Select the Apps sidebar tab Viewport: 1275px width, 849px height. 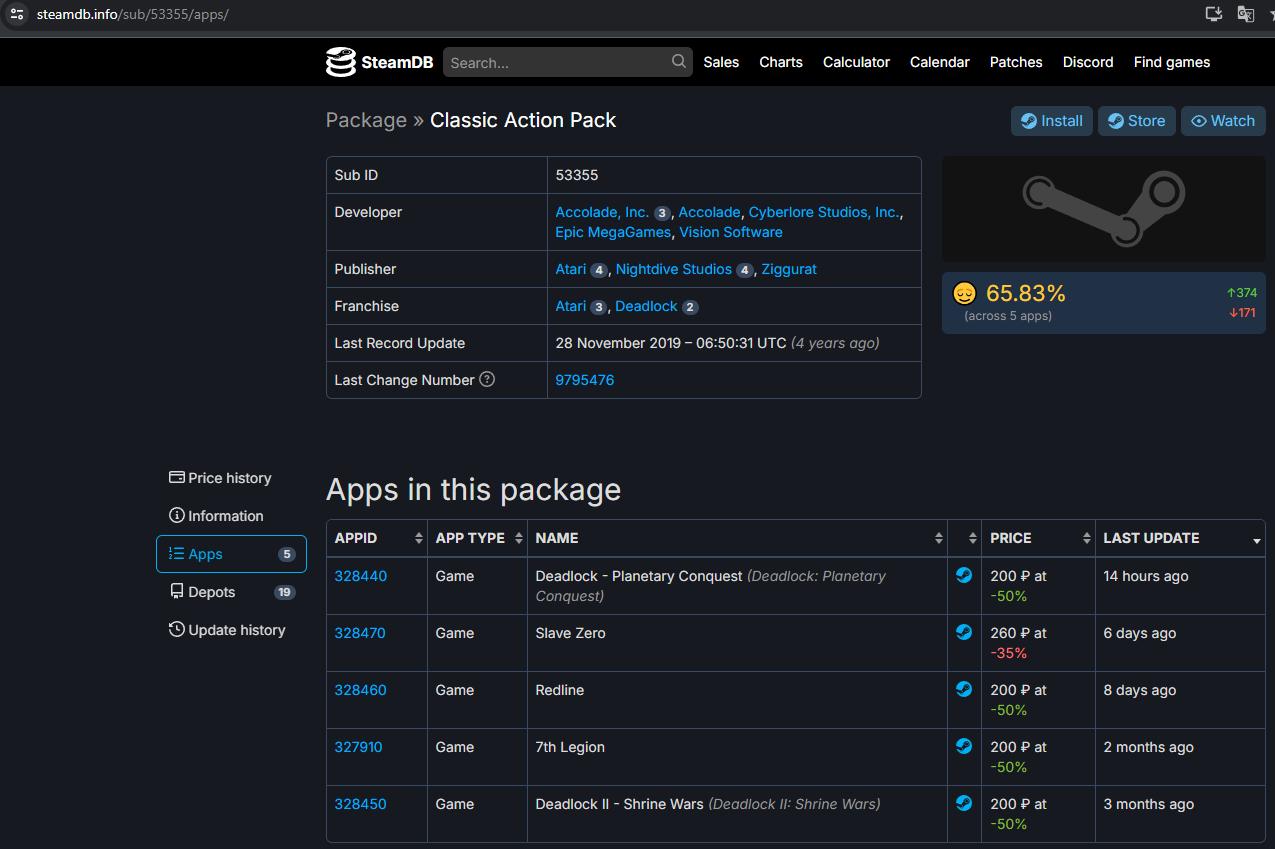click(x=231, y=554)
